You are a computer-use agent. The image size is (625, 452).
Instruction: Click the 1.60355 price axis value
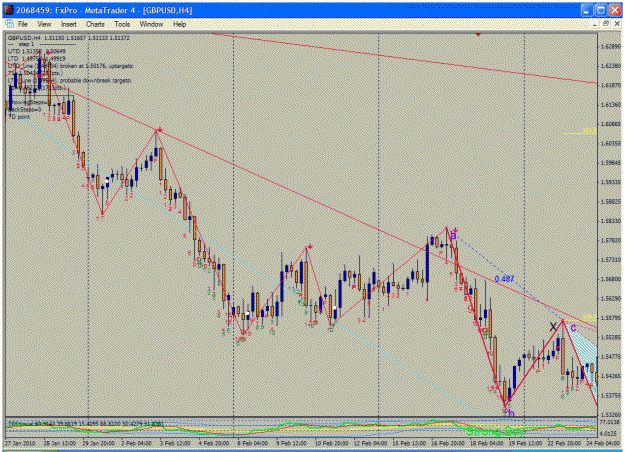(610, 143)
